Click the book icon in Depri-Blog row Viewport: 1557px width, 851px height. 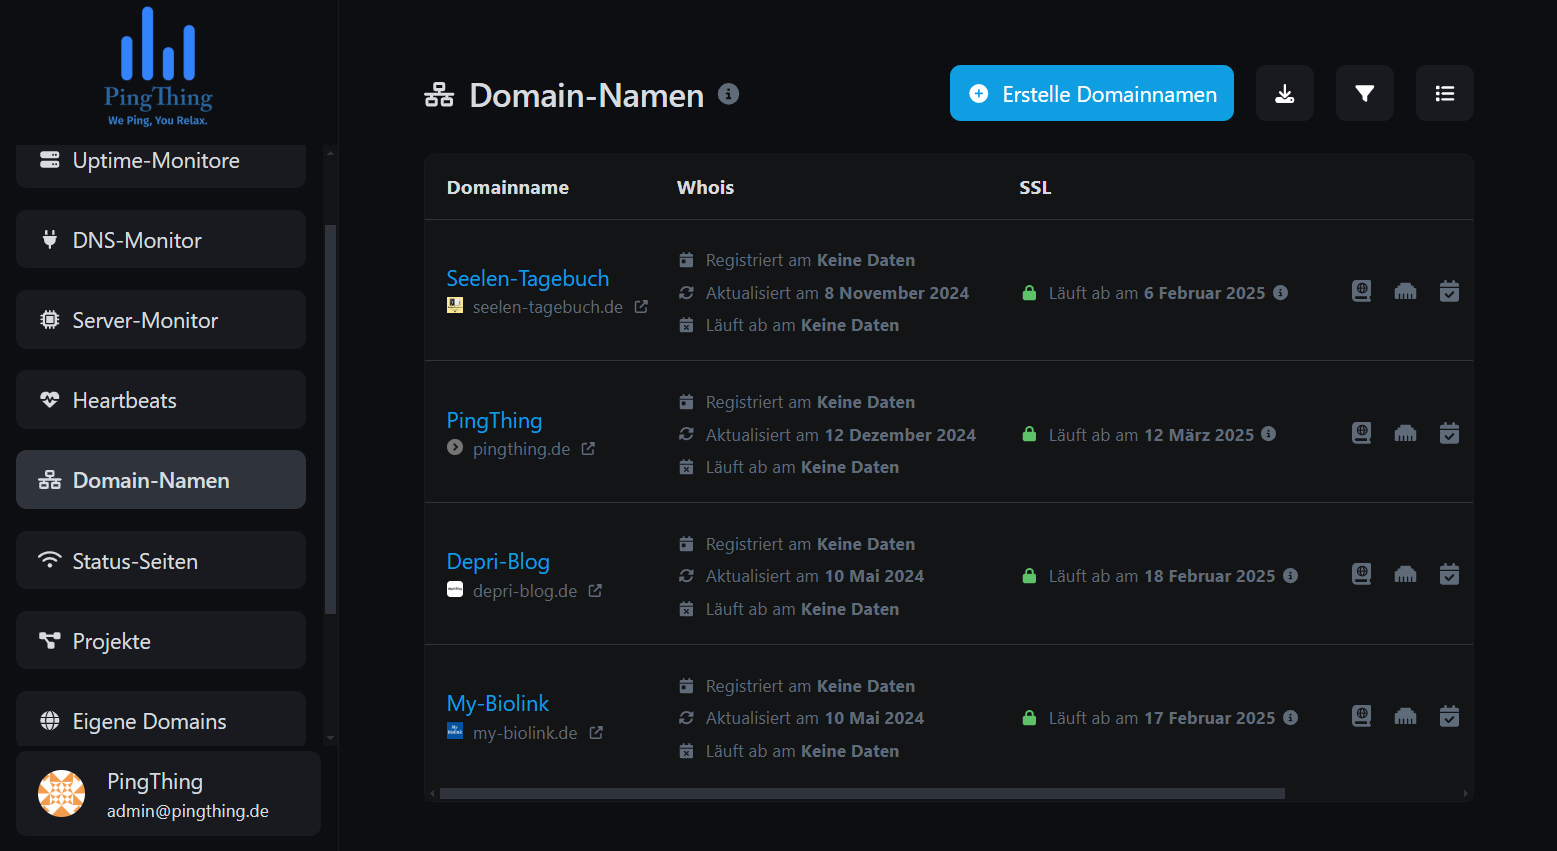(1361, 574)
